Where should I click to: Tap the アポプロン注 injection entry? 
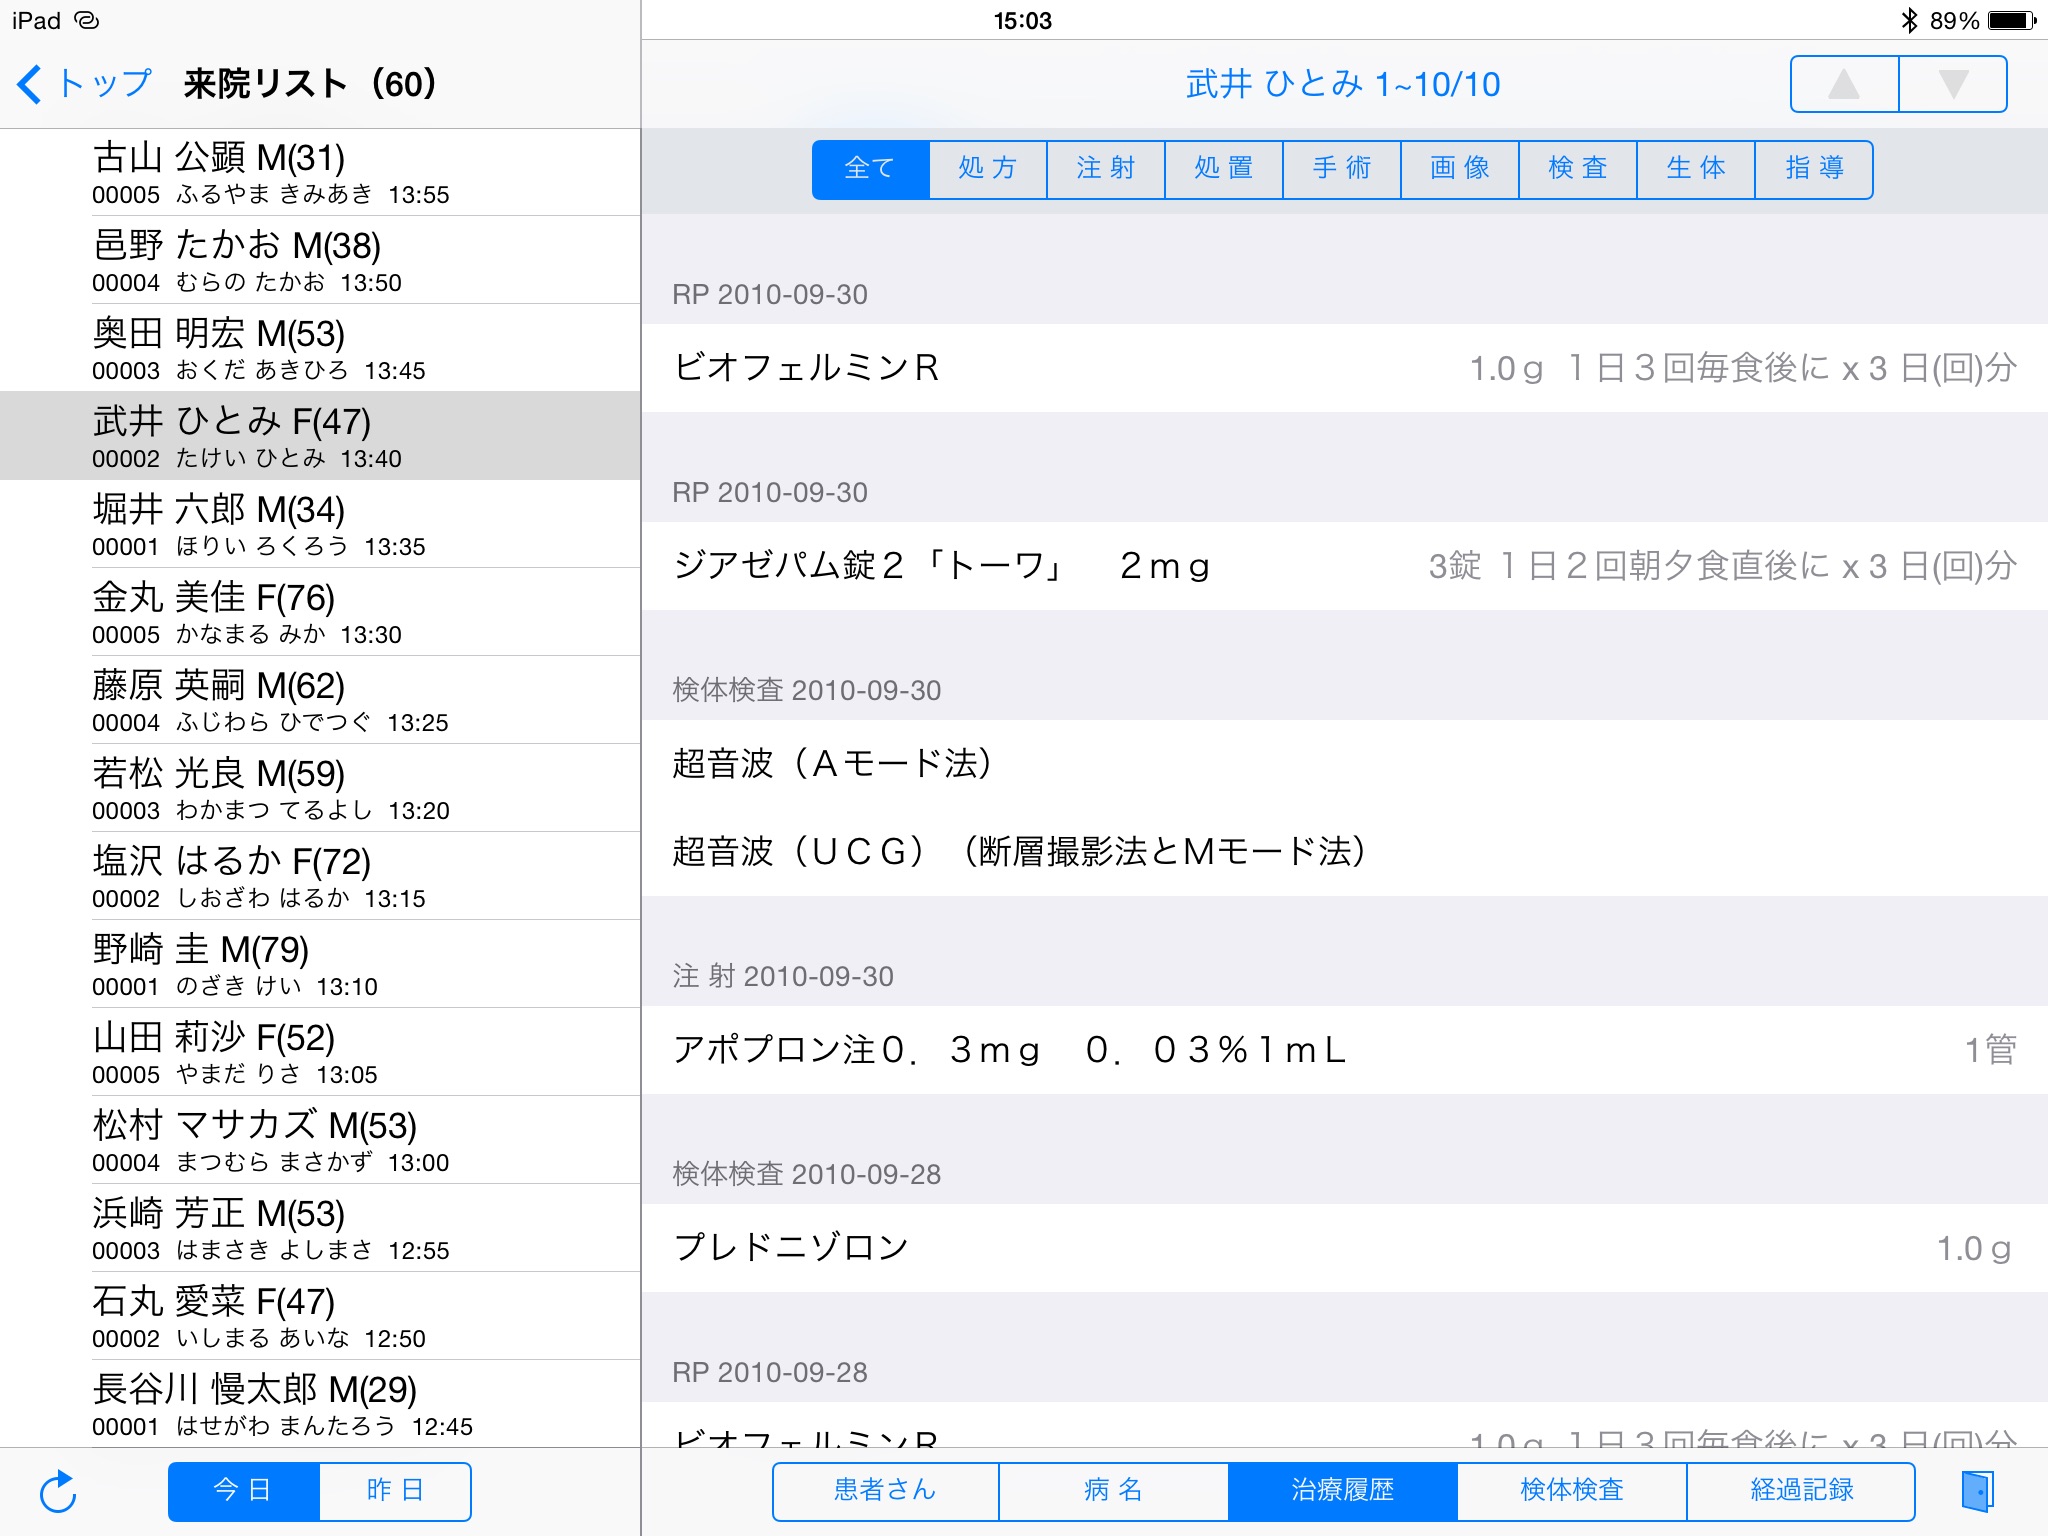[x=1344, y=1050]
